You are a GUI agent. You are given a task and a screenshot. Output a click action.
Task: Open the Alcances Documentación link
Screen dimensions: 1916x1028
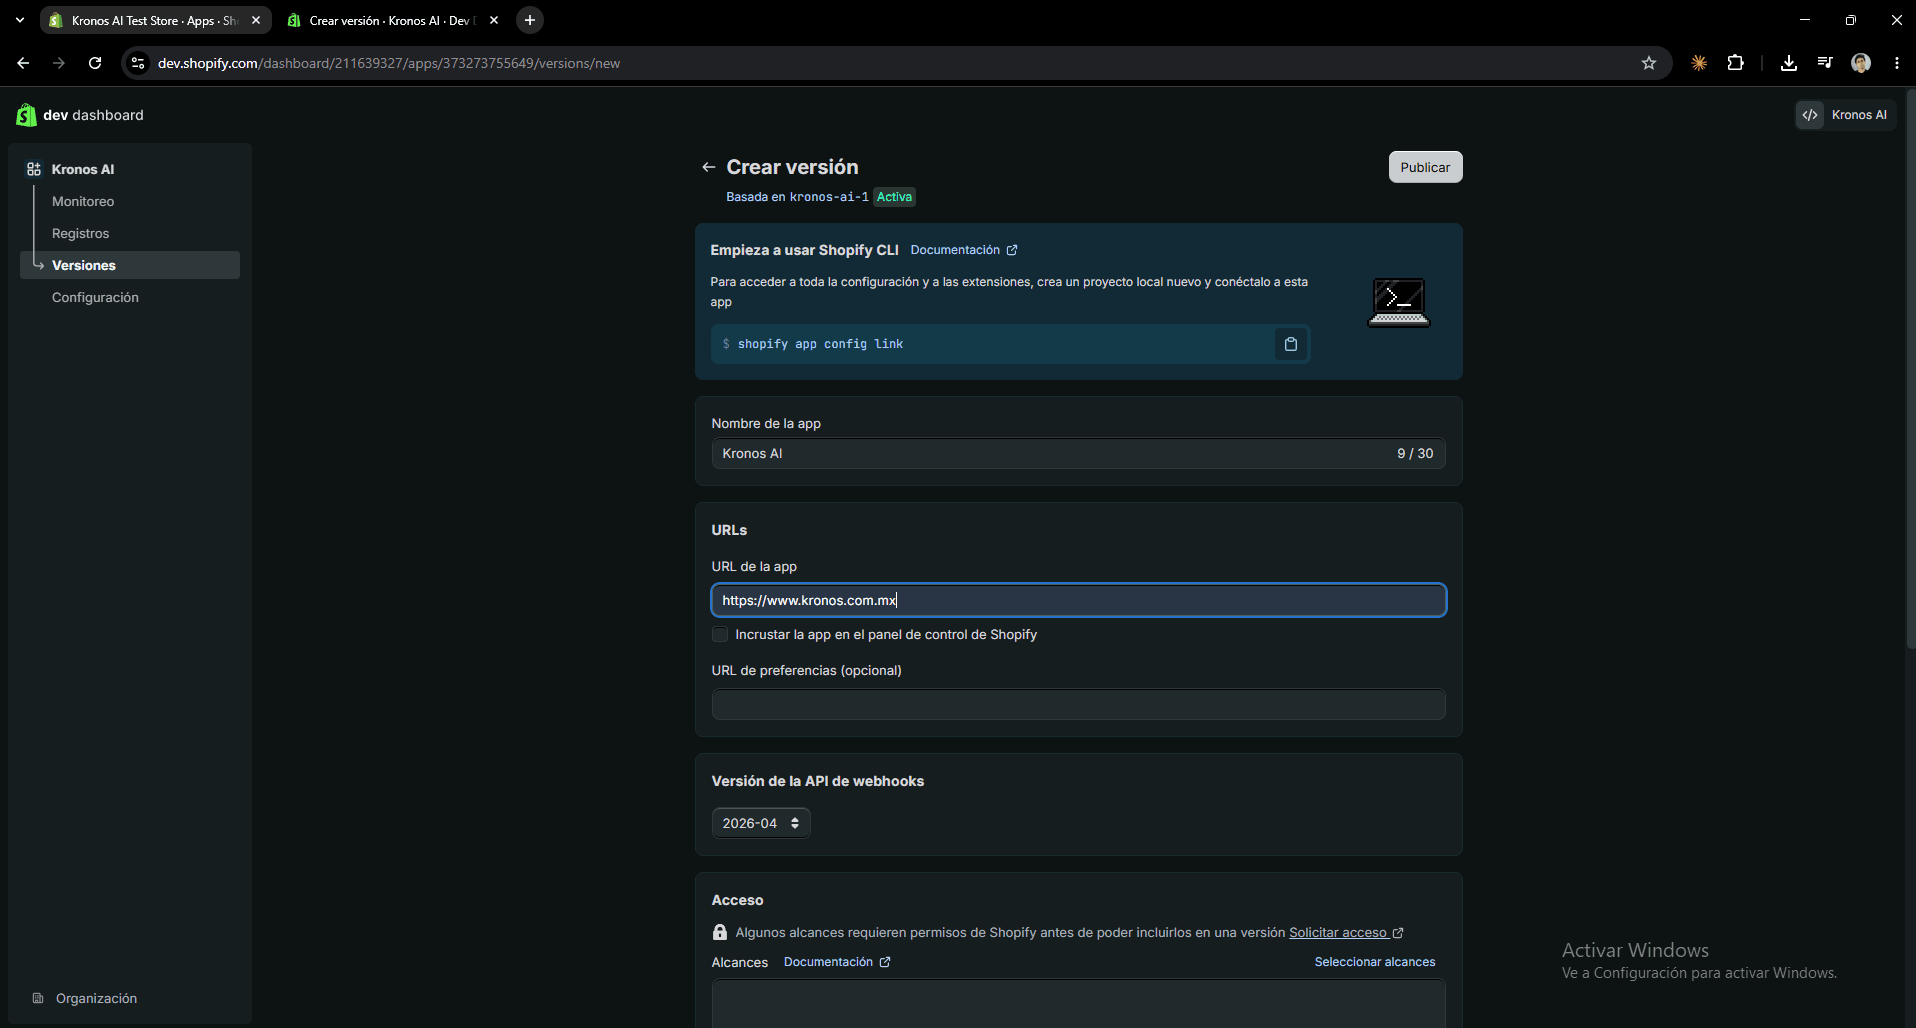[837, 962]
